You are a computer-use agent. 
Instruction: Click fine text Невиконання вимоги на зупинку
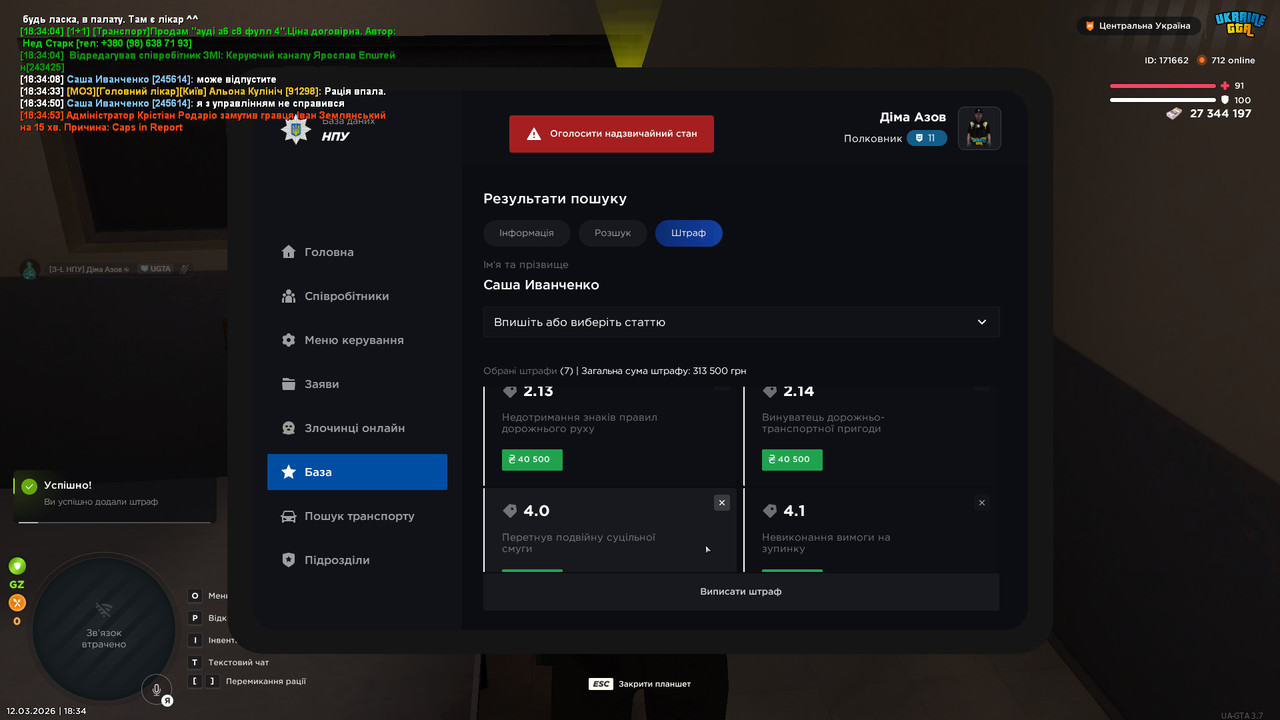[826, 543]
